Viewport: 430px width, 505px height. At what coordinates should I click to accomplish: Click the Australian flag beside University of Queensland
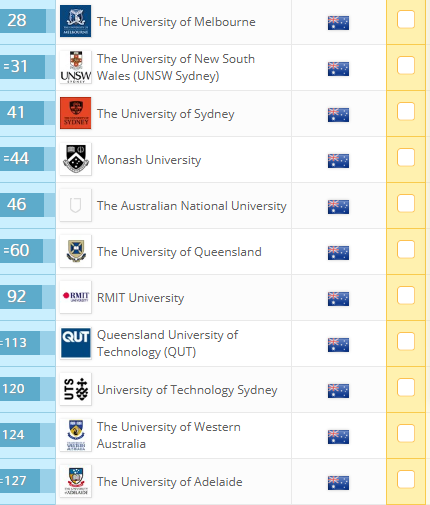[x=338, y=253]
